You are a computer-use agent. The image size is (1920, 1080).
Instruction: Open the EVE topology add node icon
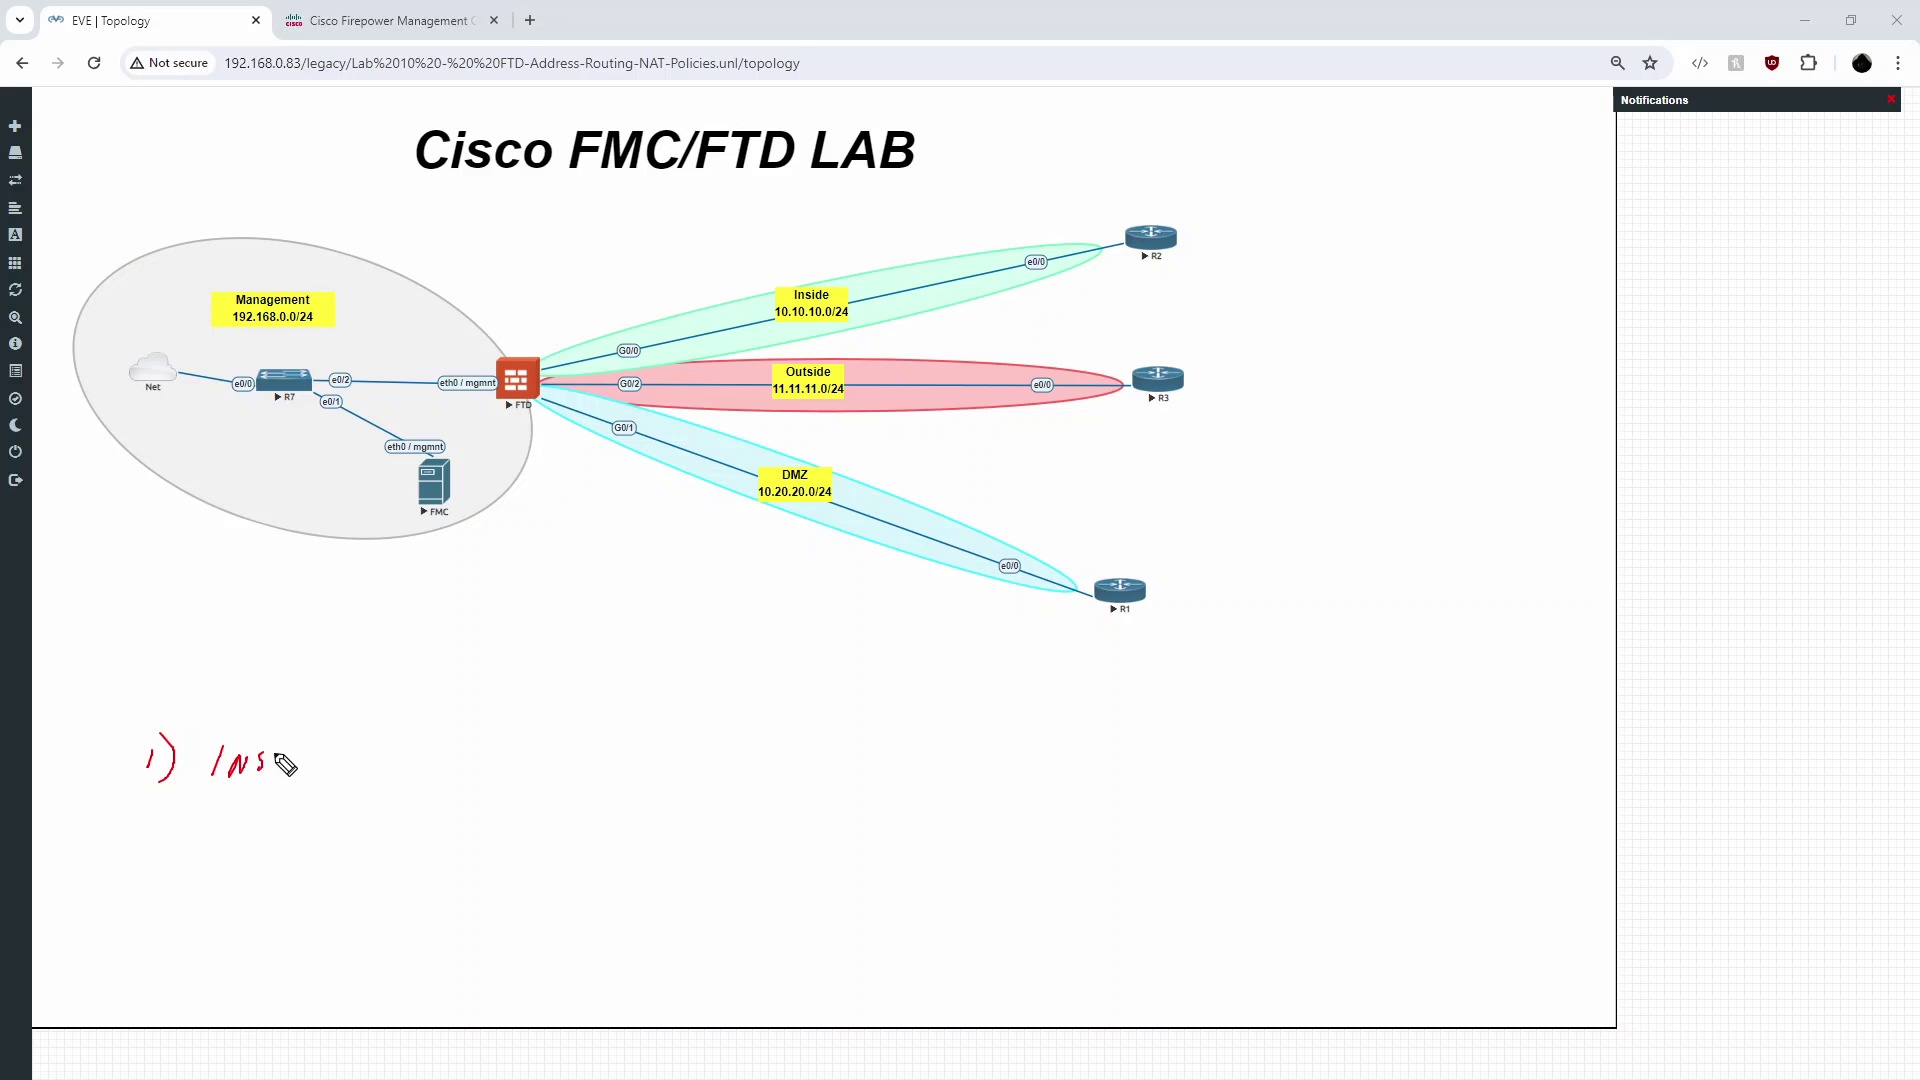point(15,125)
